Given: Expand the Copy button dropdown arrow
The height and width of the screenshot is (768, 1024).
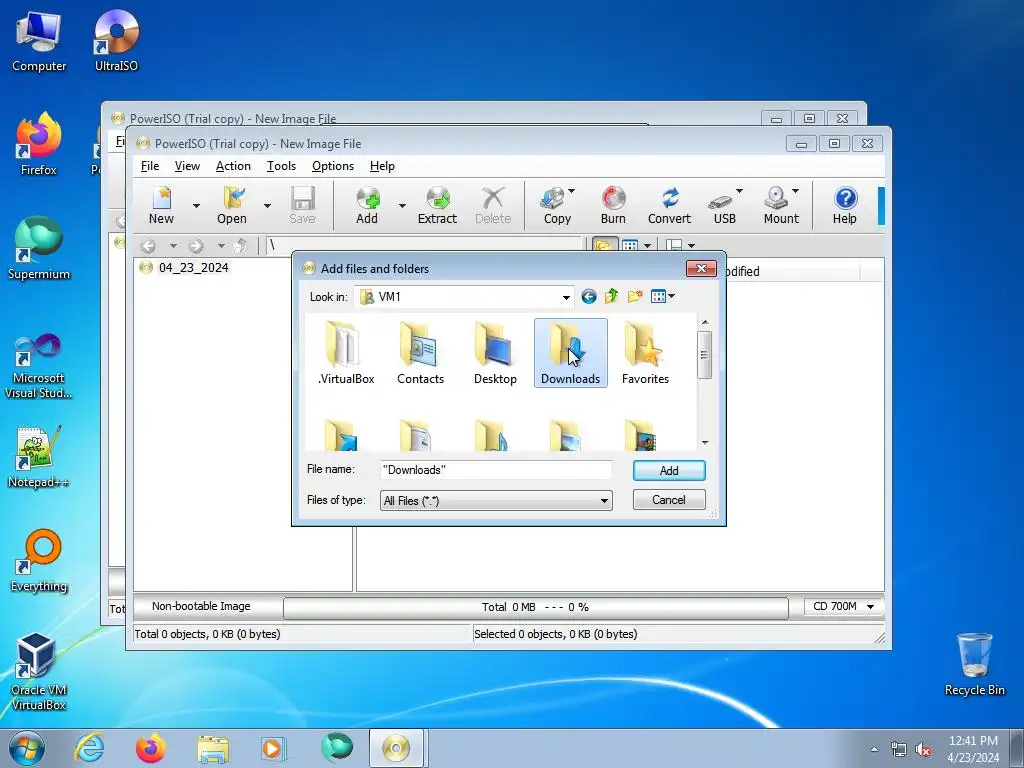Looking at the screenshot, I should coord(572,191).
